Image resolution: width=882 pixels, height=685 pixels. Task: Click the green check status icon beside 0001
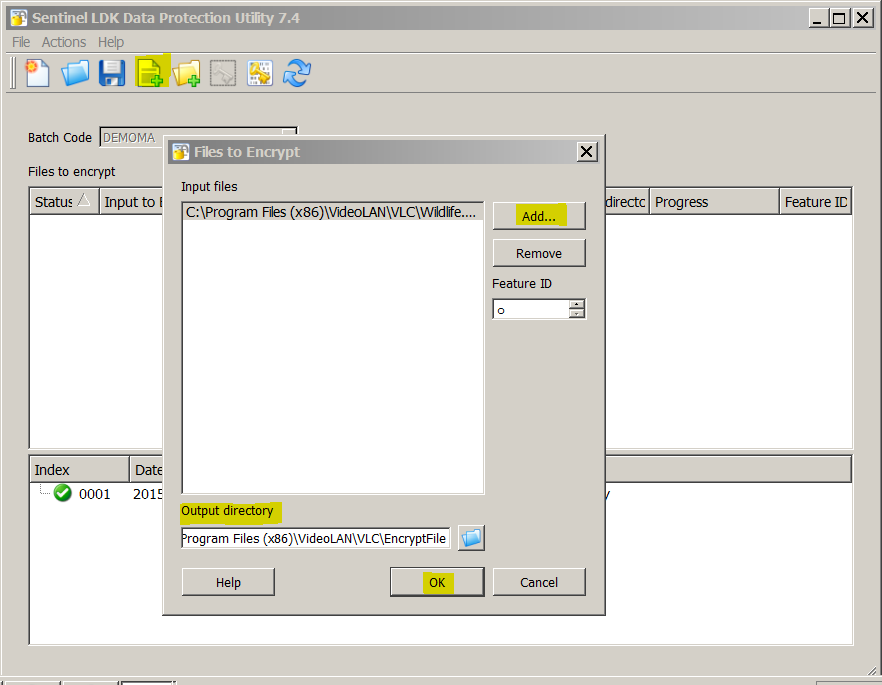point(61,493)
